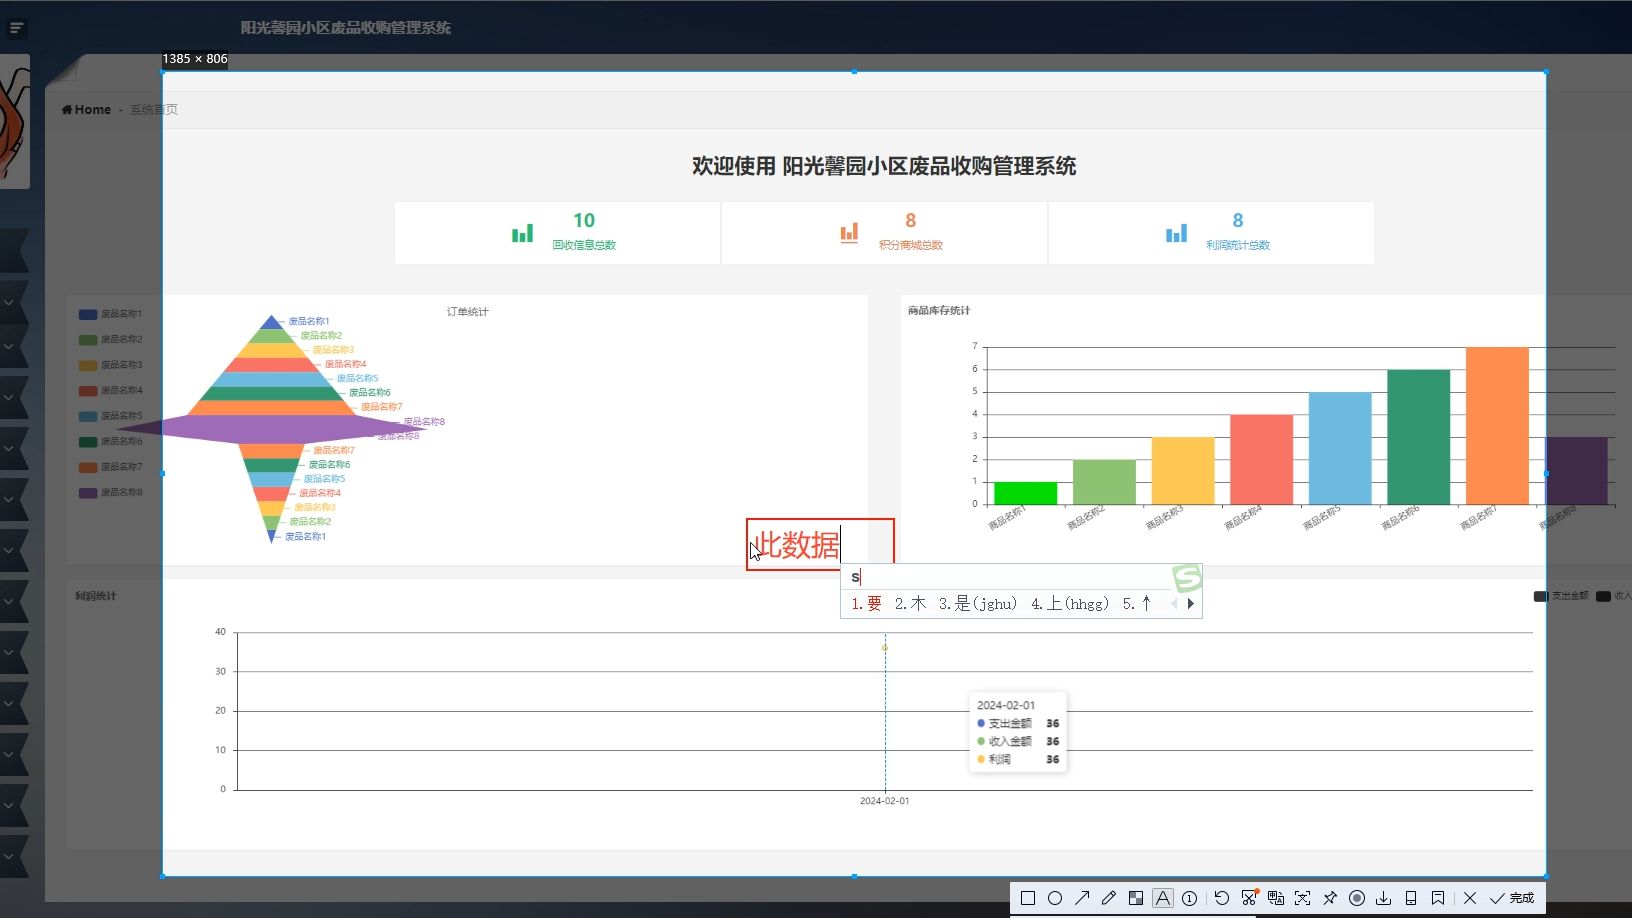
Task: Click the purple 废品名称8 pyramid band
Action: [272, 429]
